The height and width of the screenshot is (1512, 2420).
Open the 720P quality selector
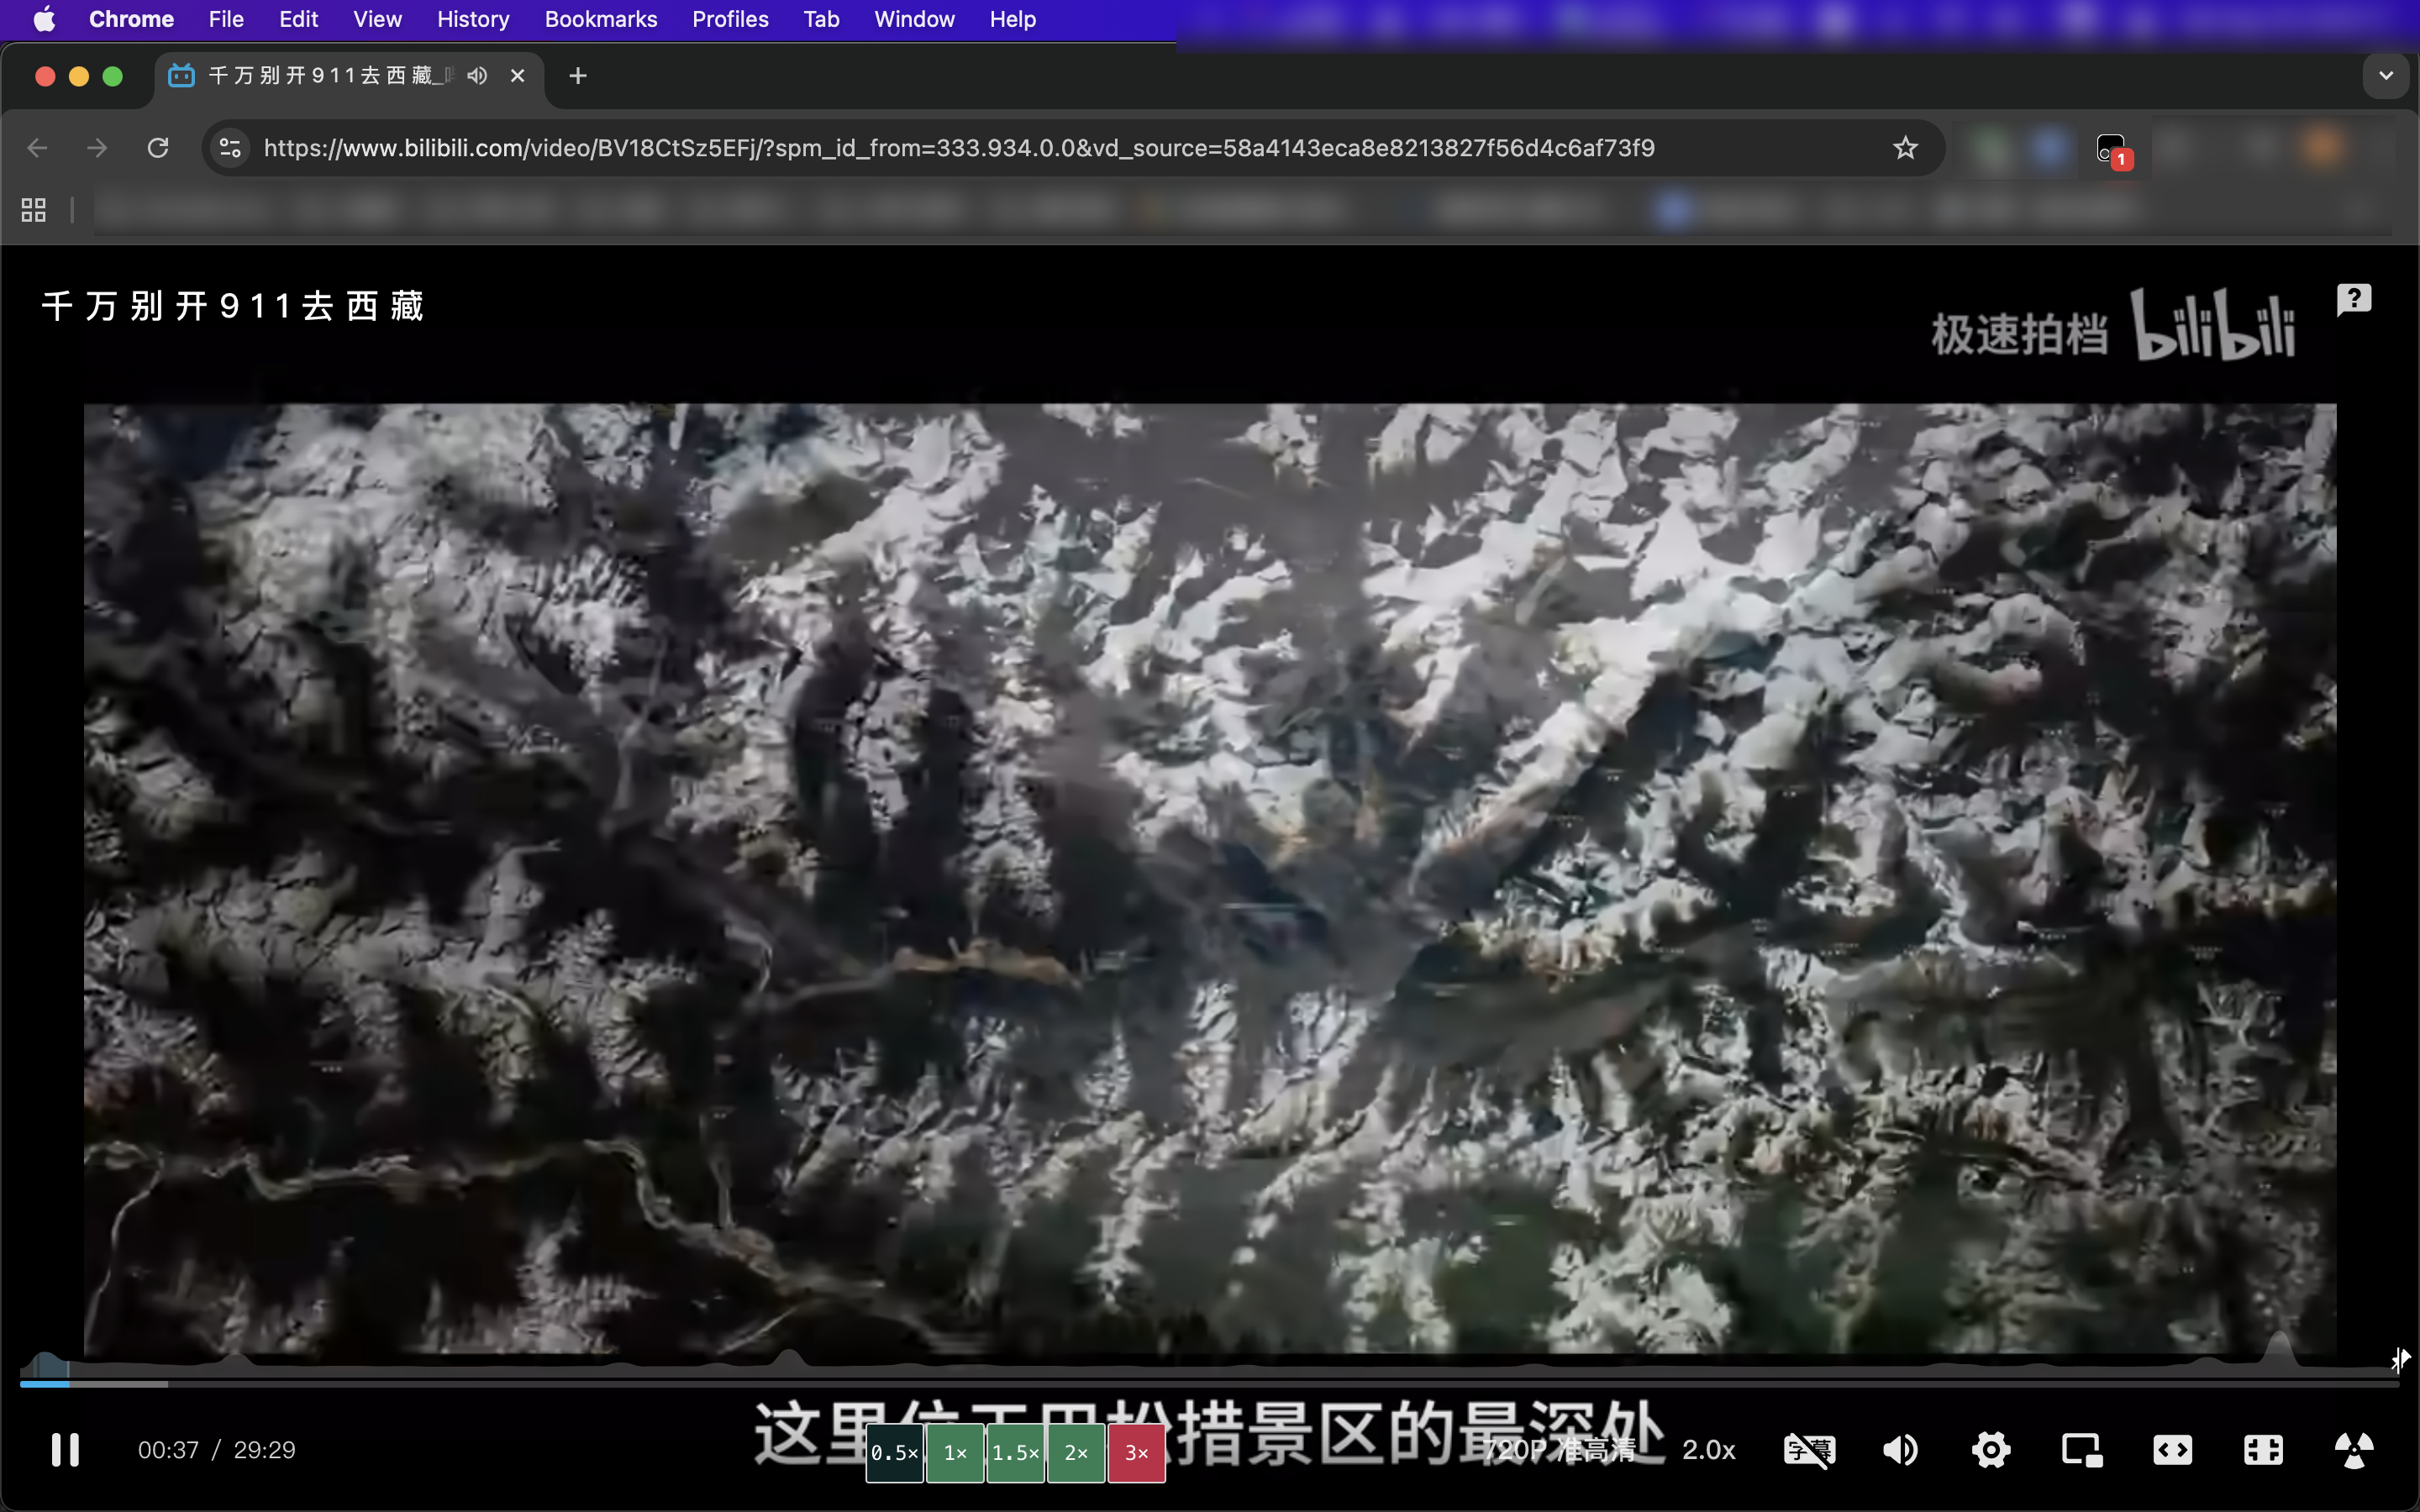point(1560,1449)
